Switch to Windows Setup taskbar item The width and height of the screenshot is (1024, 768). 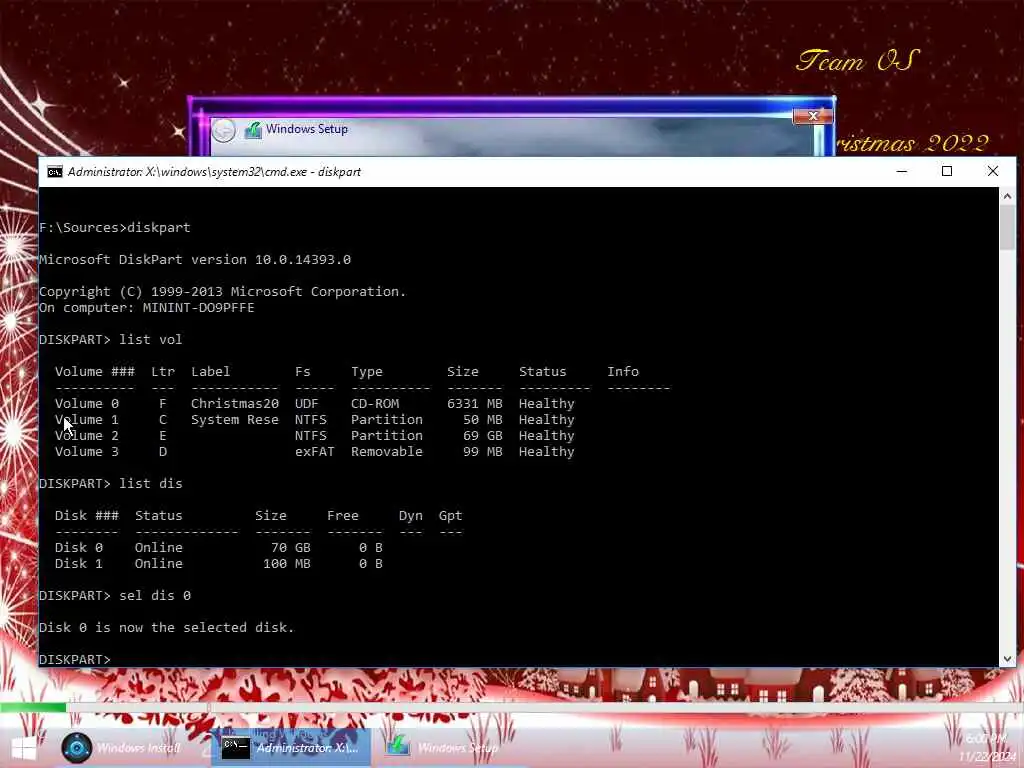click(x=442, y=748)
